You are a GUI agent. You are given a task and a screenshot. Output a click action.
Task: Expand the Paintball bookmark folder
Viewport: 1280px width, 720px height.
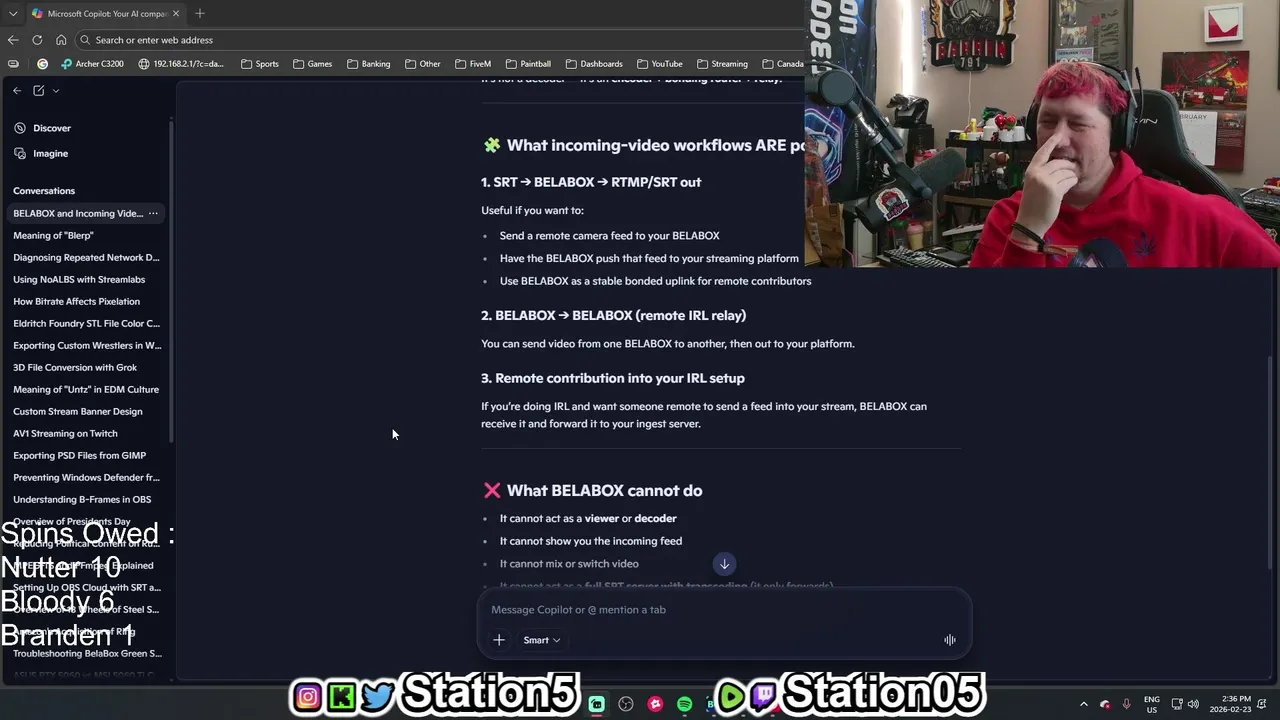528,64
